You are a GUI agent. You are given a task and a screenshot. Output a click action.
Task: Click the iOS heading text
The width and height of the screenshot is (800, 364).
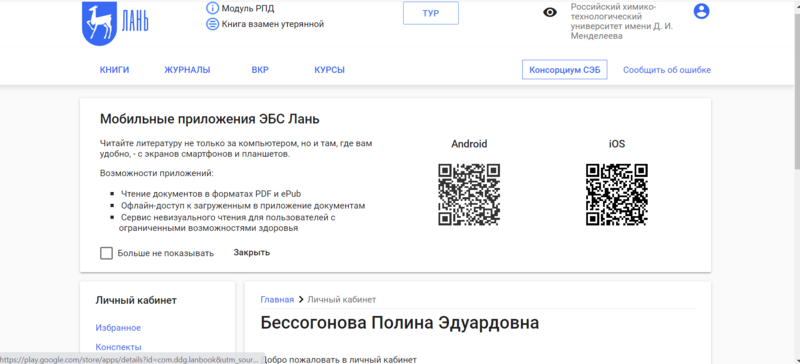click(x=617, y=144)
